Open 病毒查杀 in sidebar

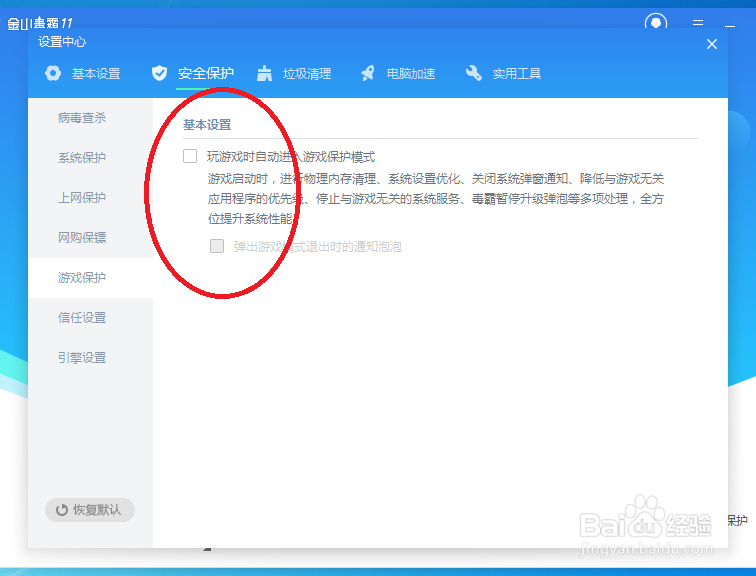[x=91, y=118]
